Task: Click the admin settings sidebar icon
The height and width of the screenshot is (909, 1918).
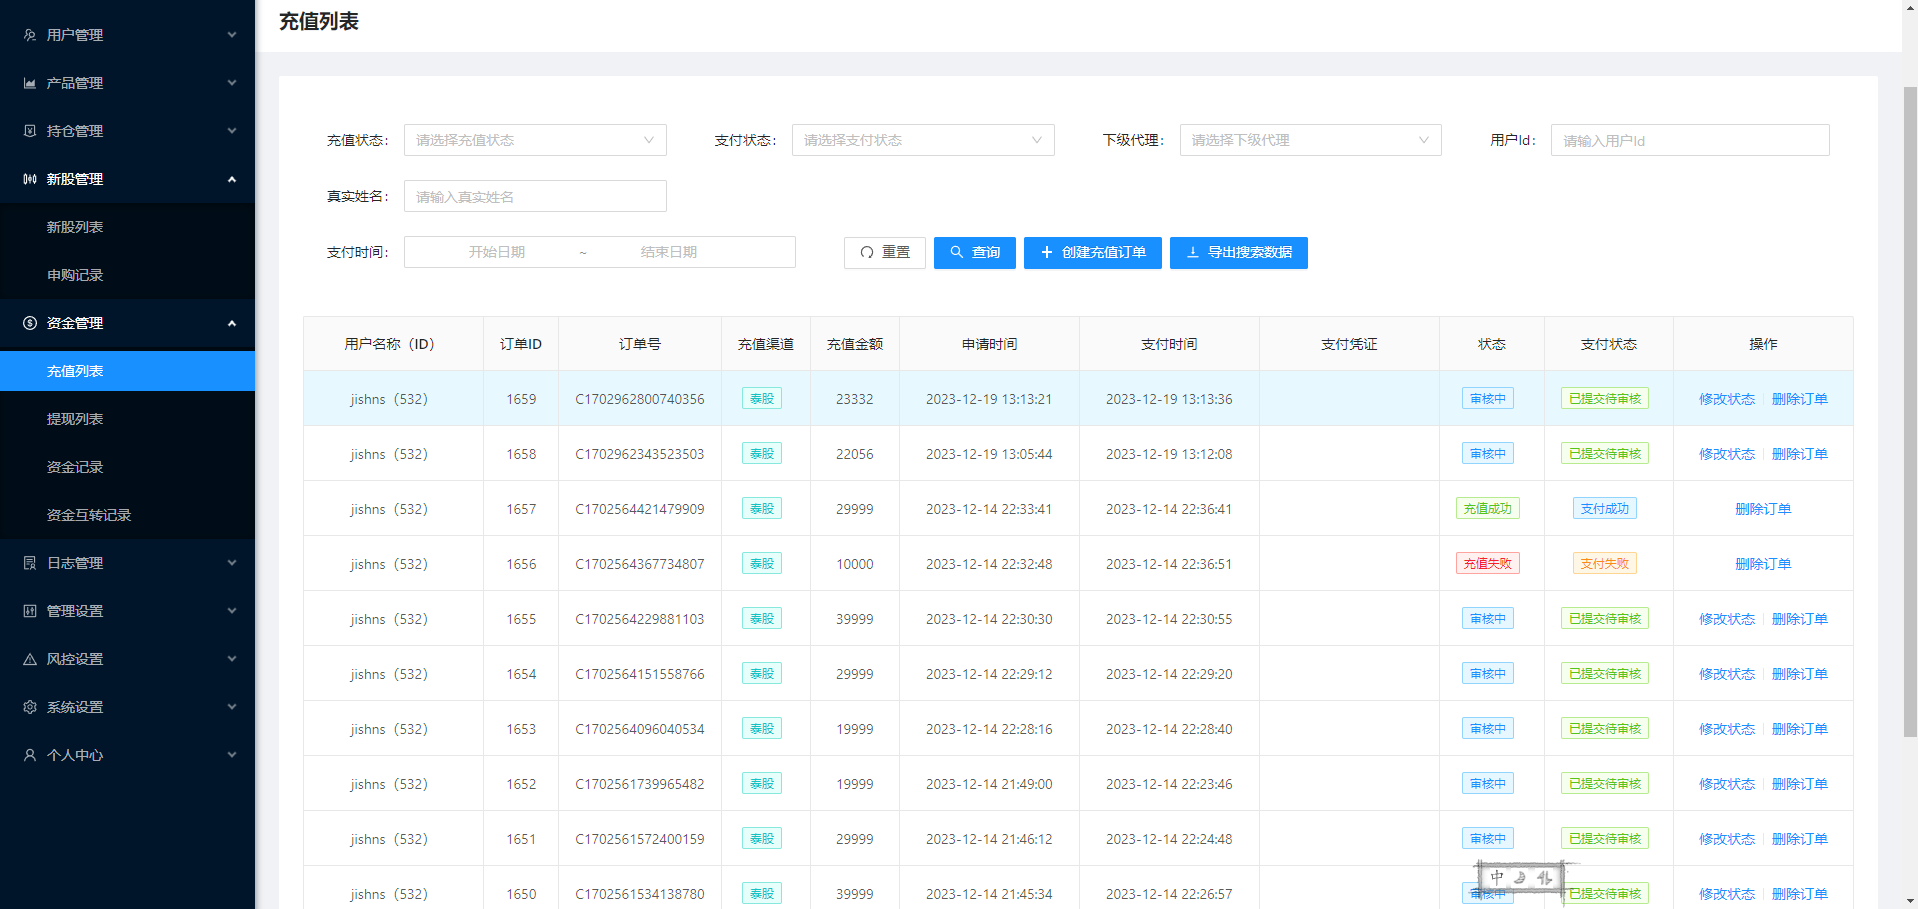Action: click(30, 611)
